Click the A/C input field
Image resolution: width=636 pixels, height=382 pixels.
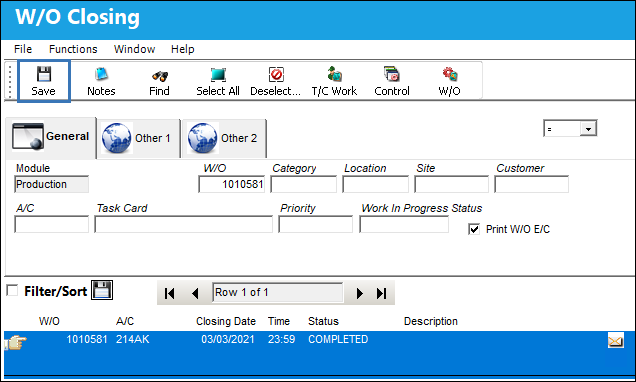pyautogui.click(x=52, y=224)
